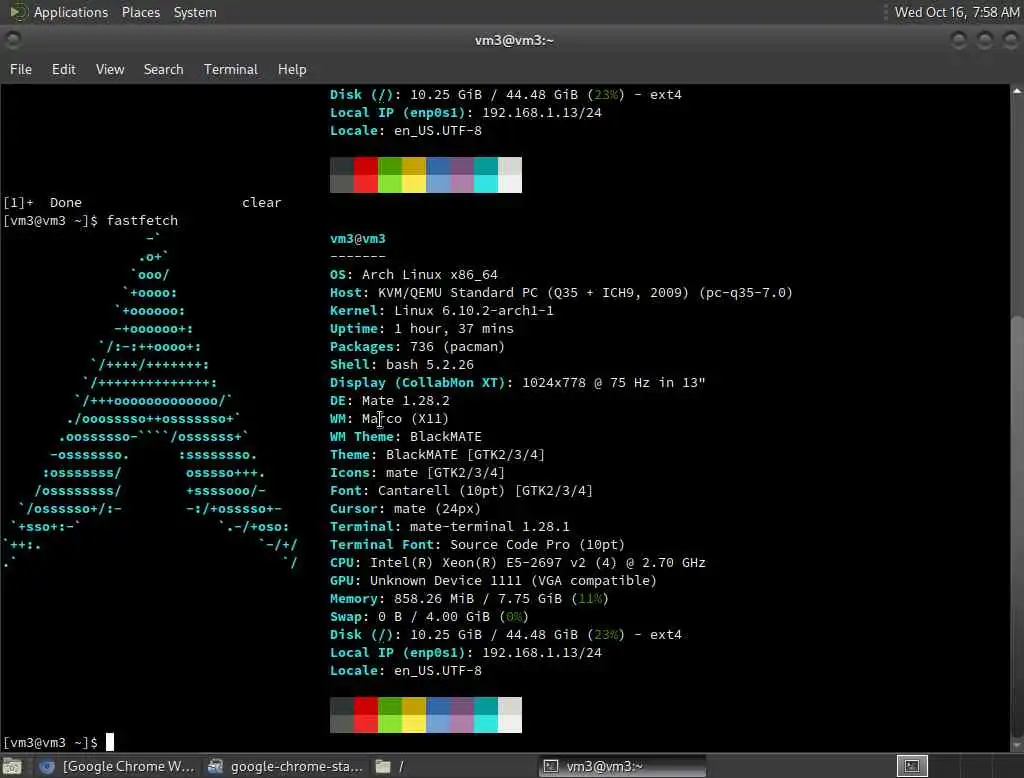Screen dimensions: 1024x778
Task: Click the 'WM Theme: BlackMATE' line
Action: [406, 436]
